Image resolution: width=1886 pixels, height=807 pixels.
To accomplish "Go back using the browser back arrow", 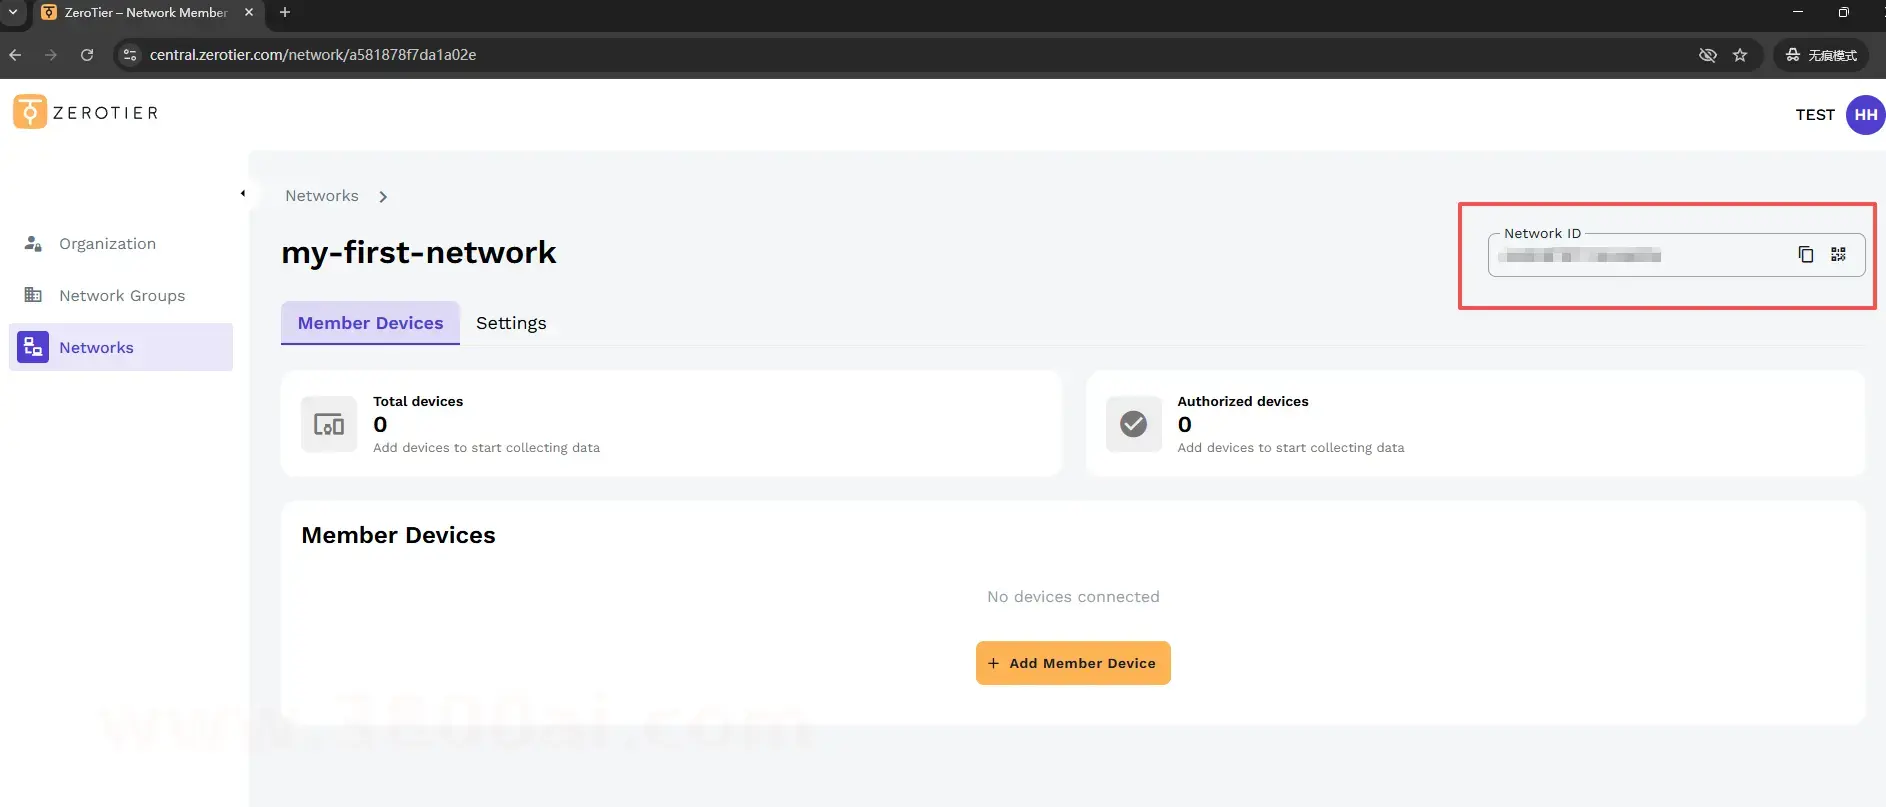I will pyautogui.click(x=15, y=55).
